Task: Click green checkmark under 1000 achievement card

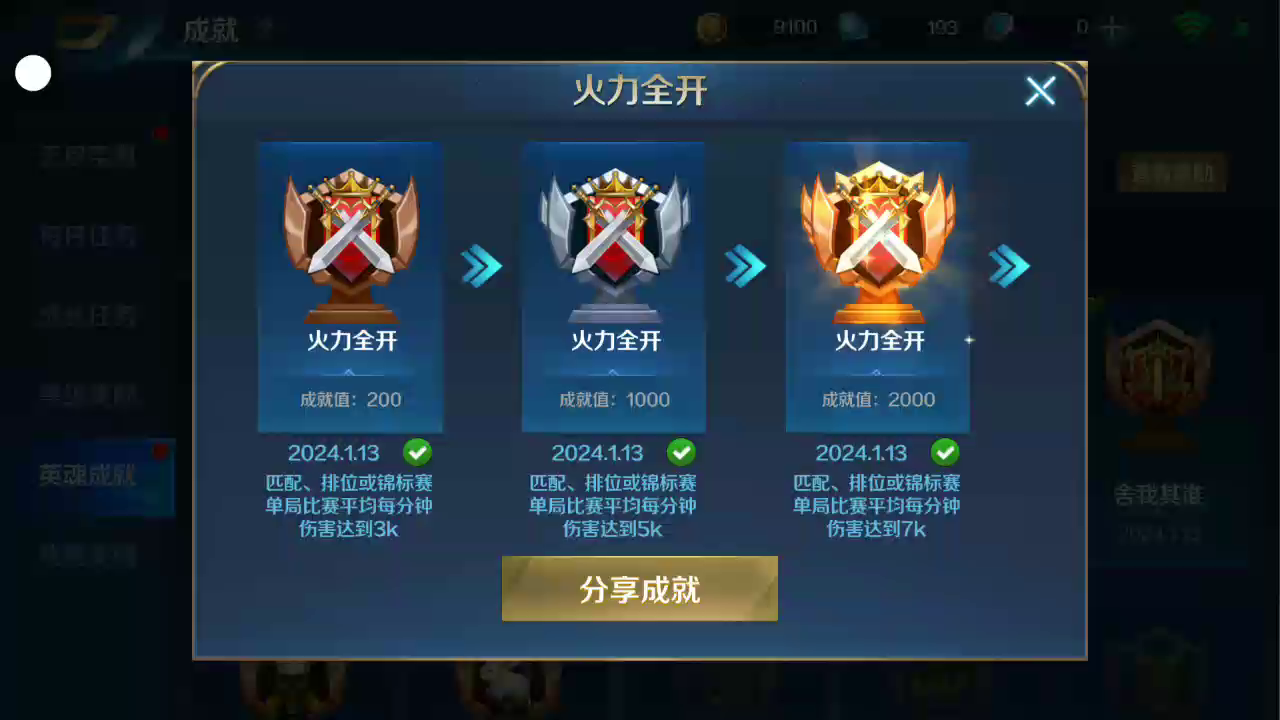Action: point(682,452)
